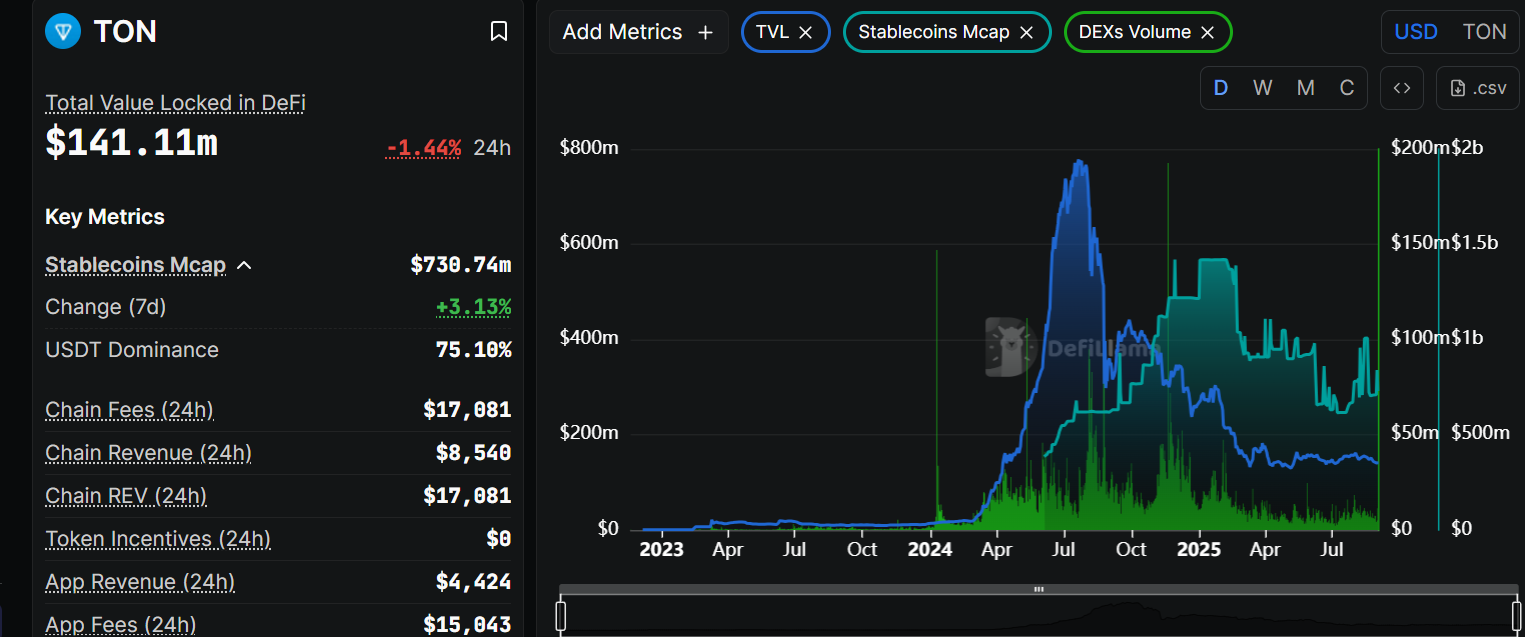This screenshot has height=637, width=1525.
Task: Click the range slider center grip
Action: [x=1039, y=590]
